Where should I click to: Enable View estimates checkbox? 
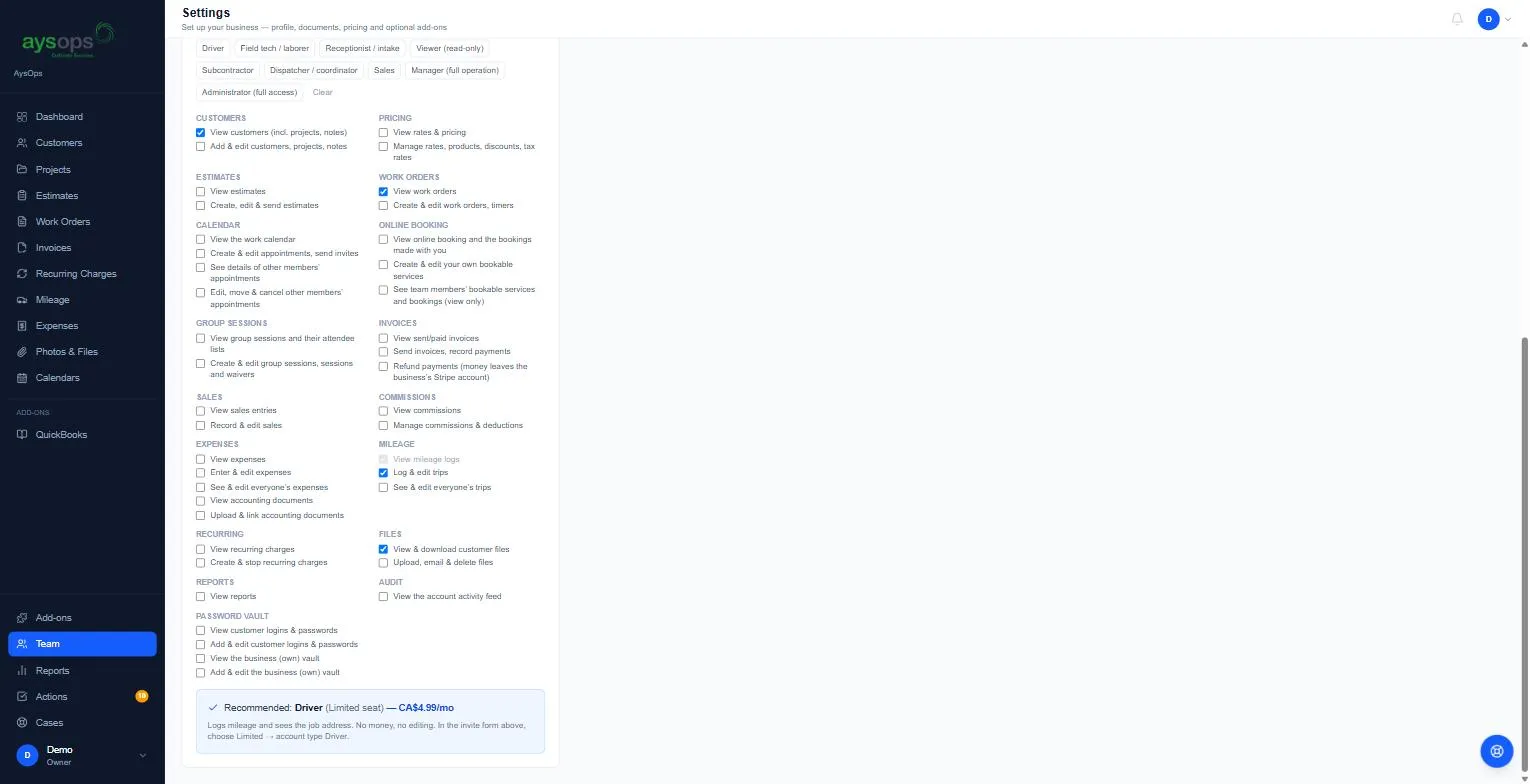pos(201,192)
